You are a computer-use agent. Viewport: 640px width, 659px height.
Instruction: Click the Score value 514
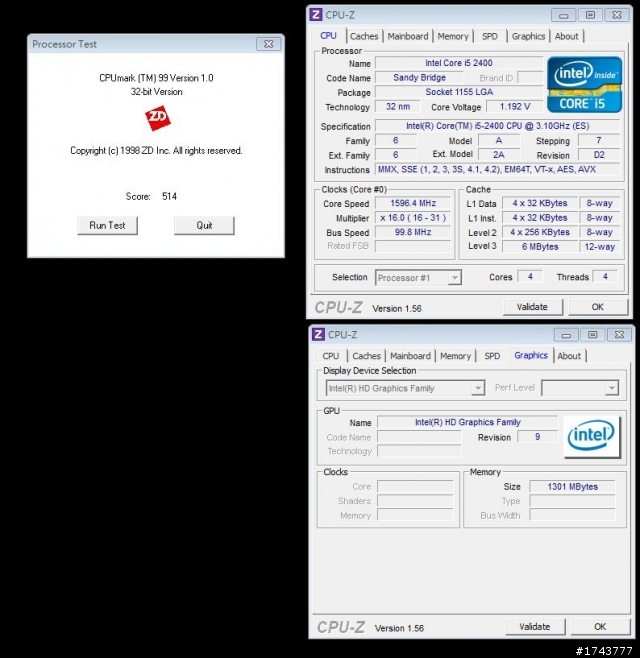coord(169,196)
